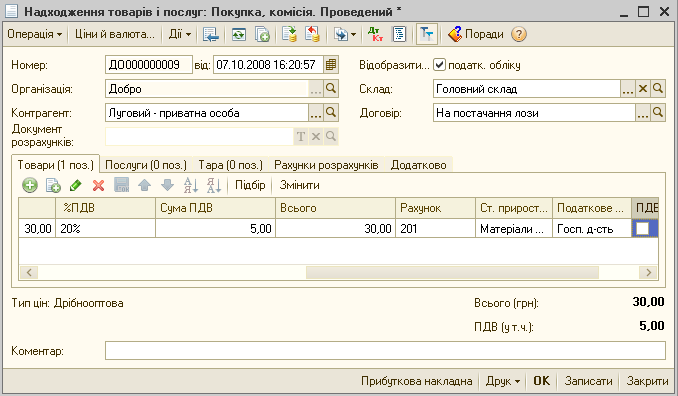Click the Госп. д-сть cell in Податкове column
Image resolution: width=678 pixels, height=396 pixels.
(x=592, y=229)
